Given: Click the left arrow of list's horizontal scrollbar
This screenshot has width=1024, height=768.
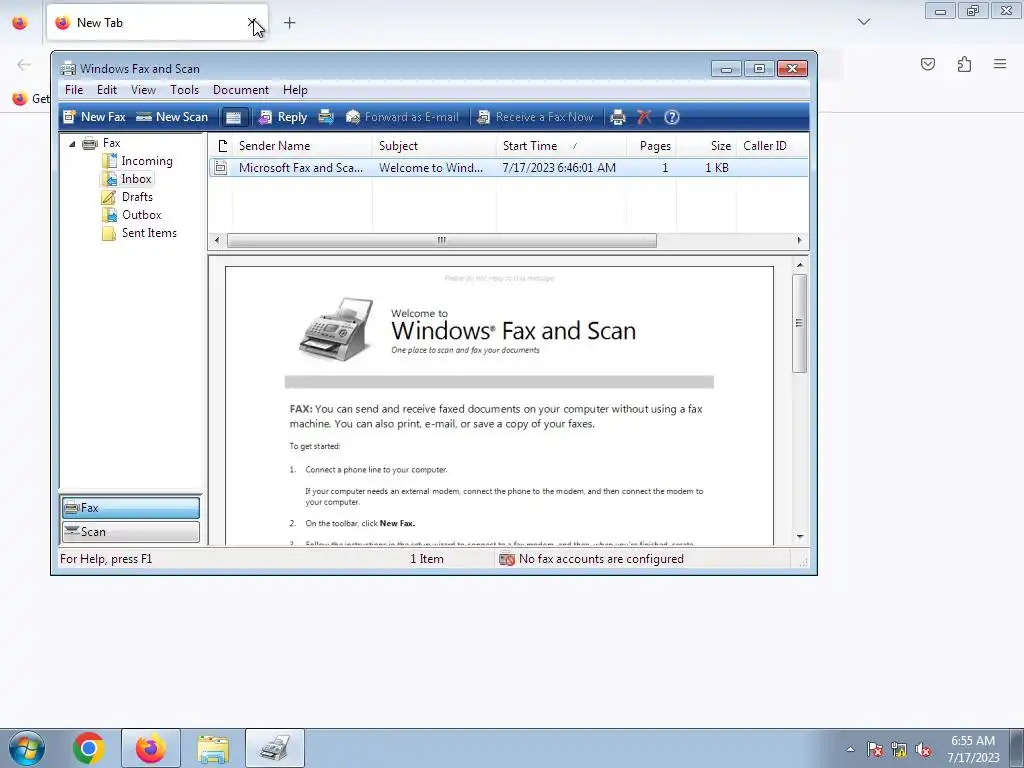Looking at the screenshot, I should (x=217, y=240).
